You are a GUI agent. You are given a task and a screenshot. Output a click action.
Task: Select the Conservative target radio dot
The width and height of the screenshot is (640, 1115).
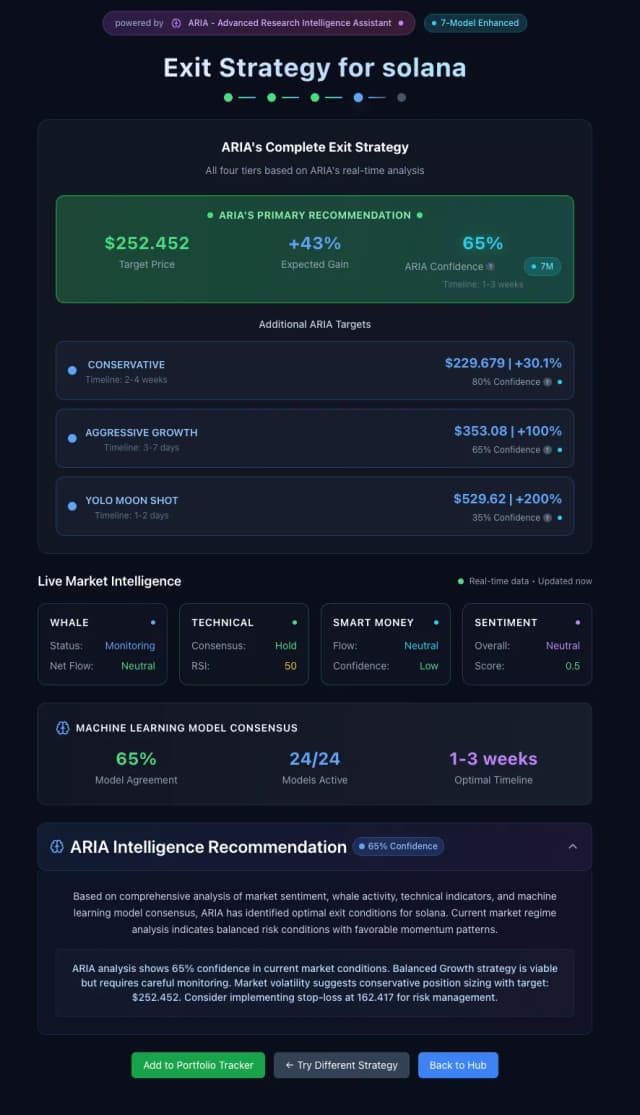pos(72,371)
